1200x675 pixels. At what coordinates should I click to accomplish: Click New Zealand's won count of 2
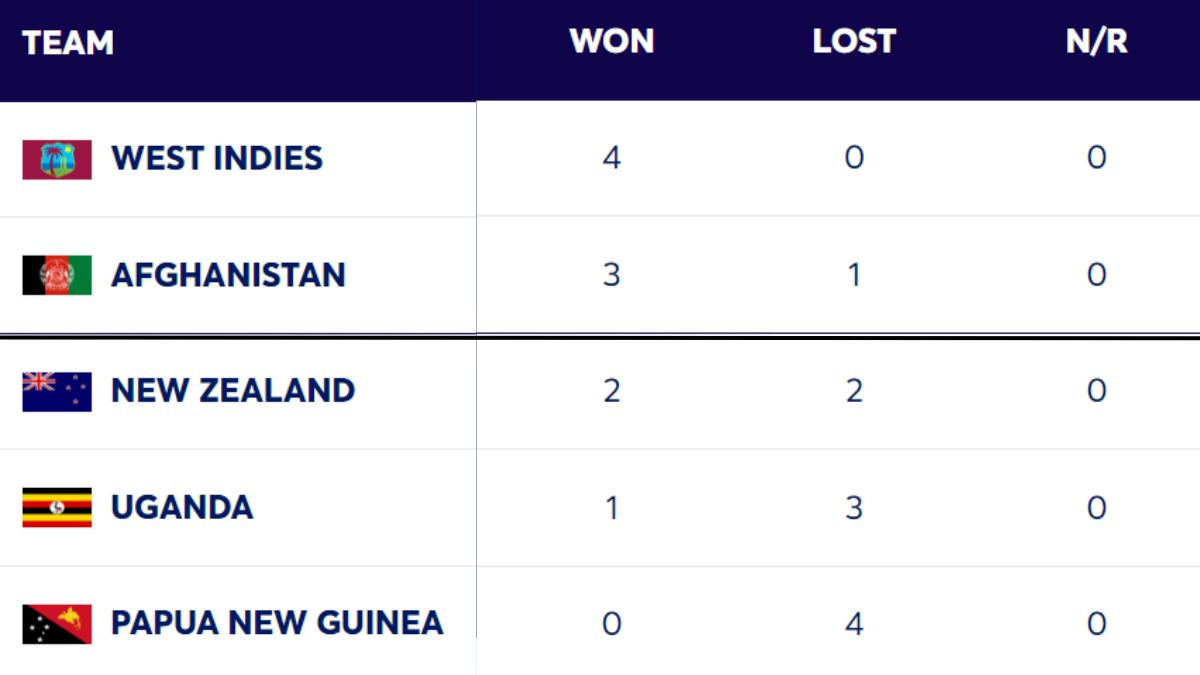(x=612, y=391)
